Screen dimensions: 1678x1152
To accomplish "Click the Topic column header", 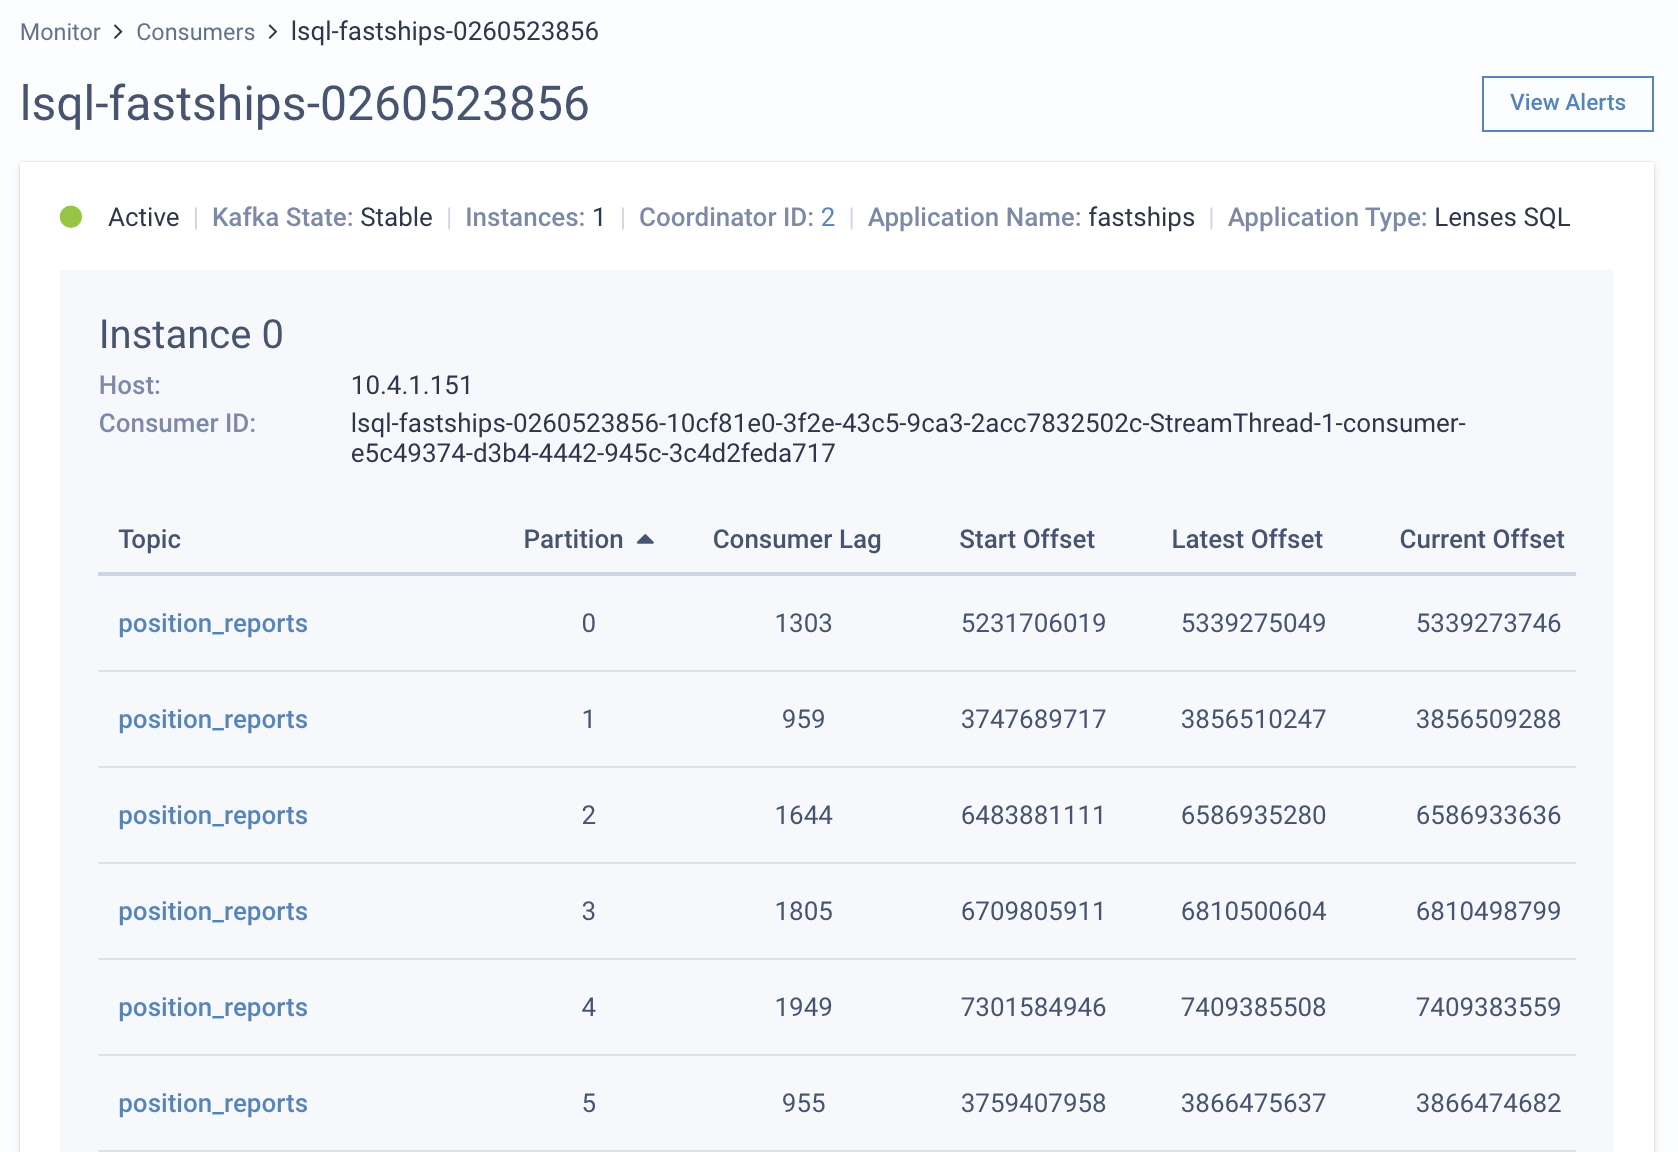I will (149, 539).
